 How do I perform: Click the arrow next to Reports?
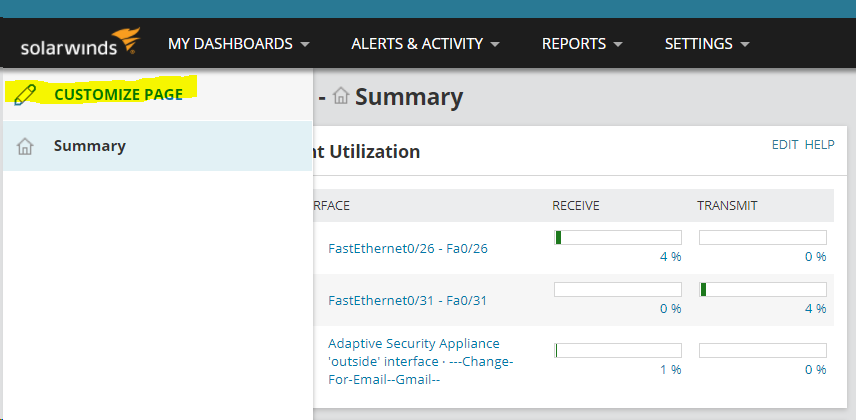[617, 44]
